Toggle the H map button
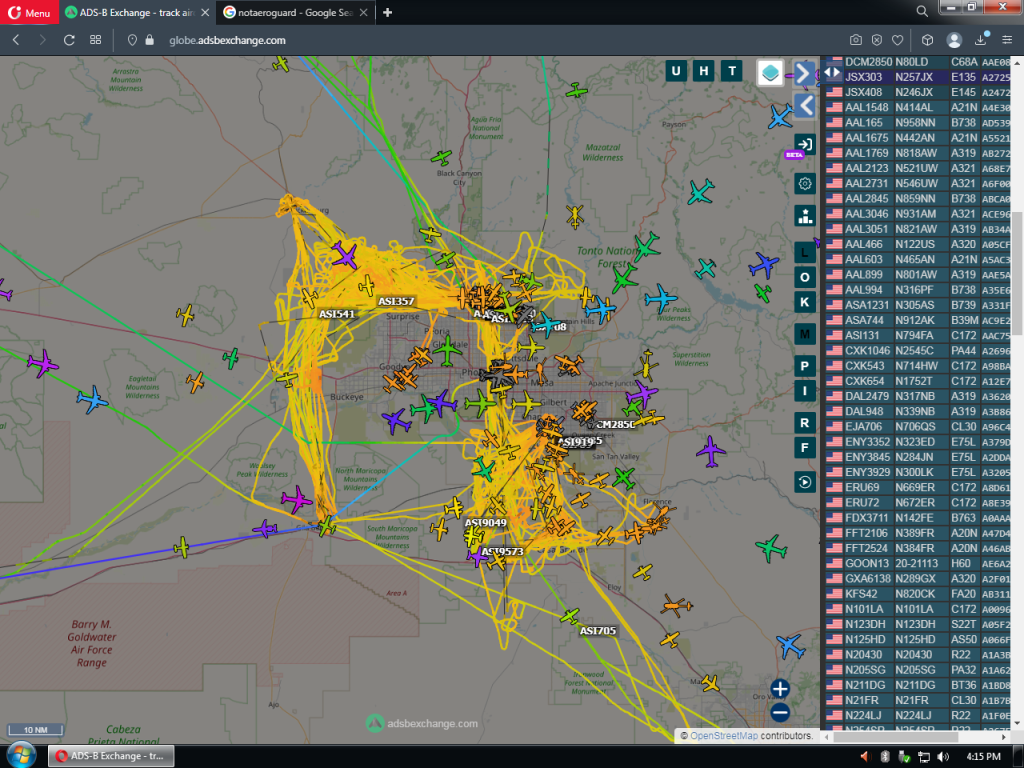 pos(704,71)
